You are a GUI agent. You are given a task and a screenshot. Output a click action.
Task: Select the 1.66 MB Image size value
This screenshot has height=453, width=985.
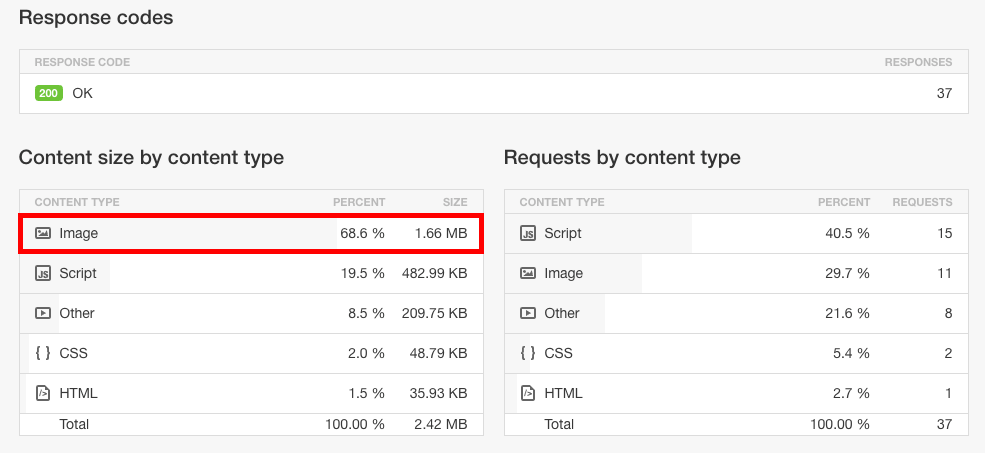point(441,233)
